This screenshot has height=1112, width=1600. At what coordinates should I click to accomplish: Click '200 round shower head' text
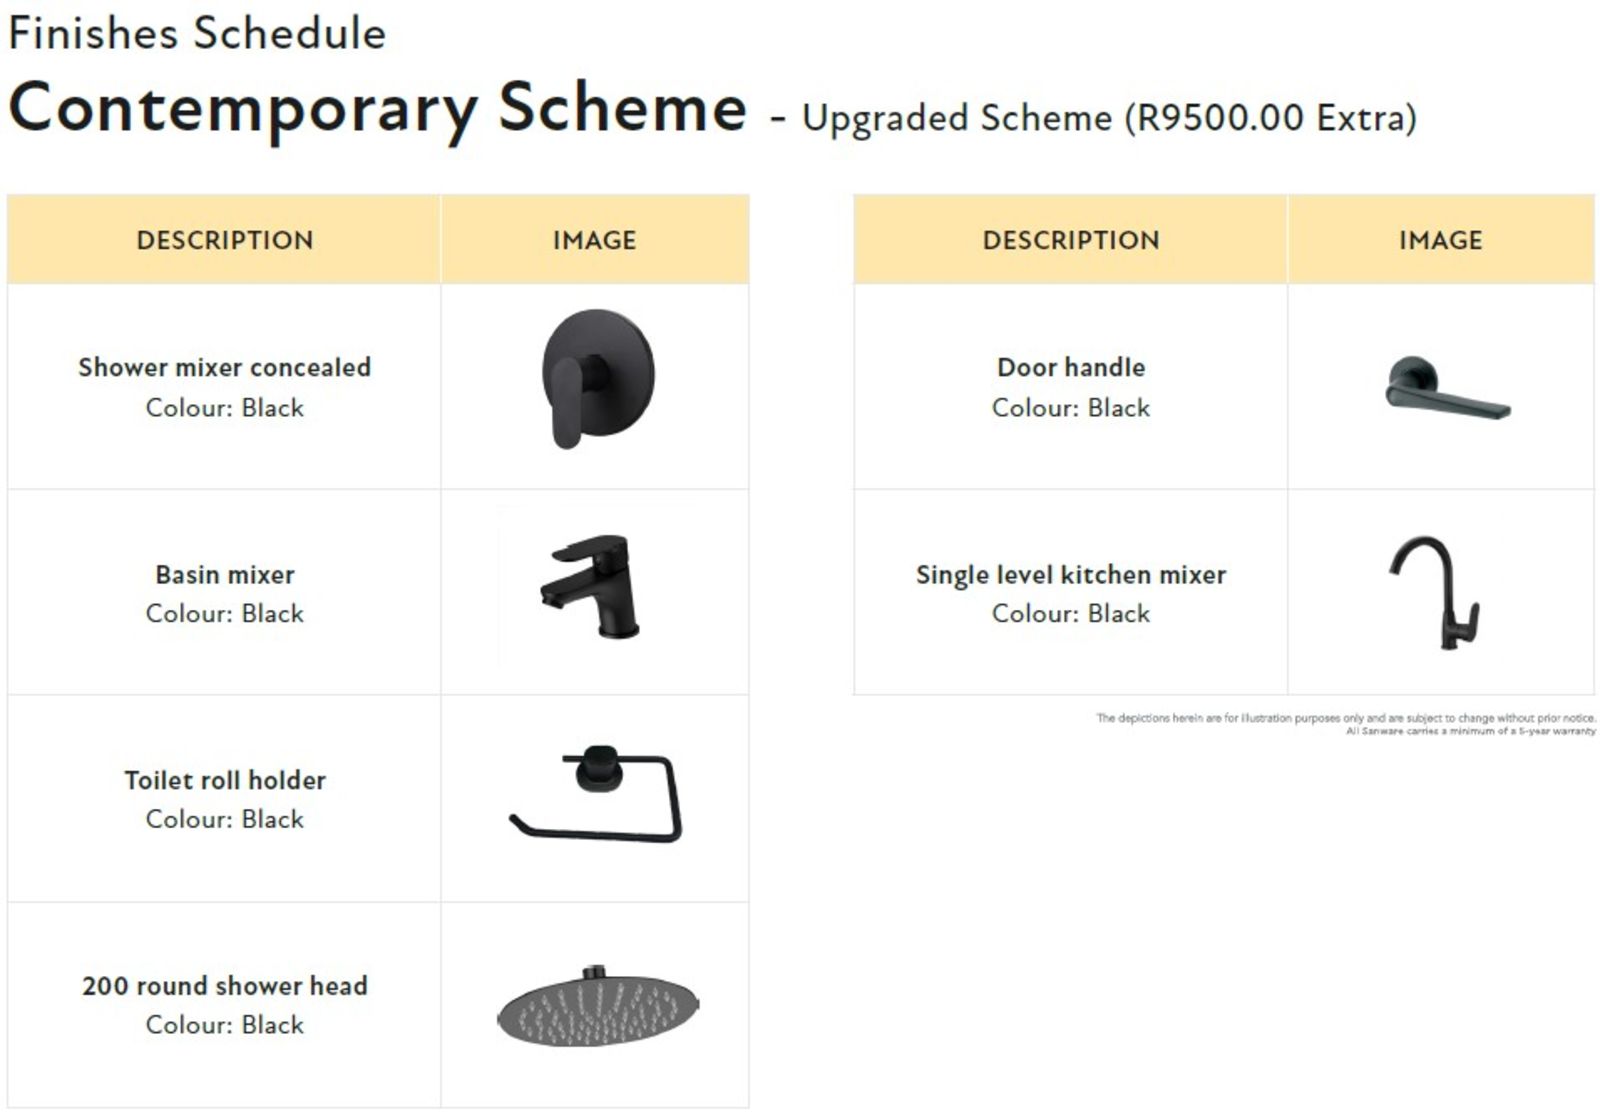coord(225,986)
